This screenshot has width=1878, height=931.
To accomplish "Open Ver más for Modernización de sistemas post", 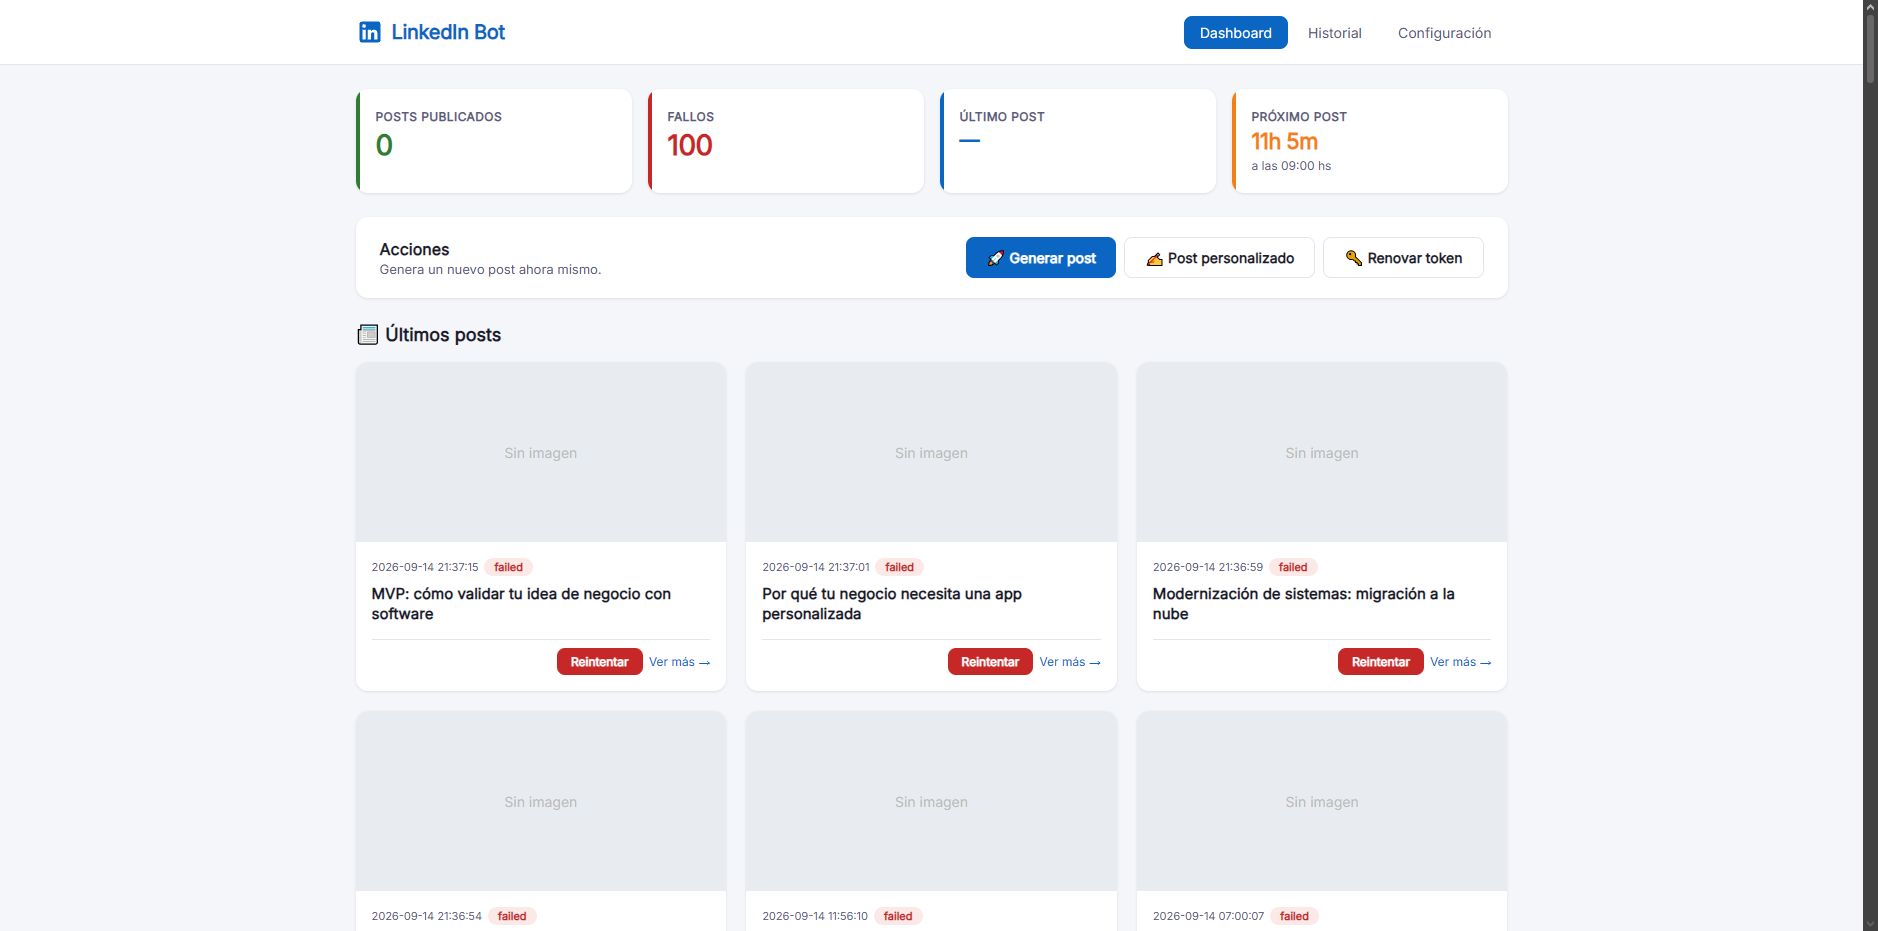I will pos(1460,662).
